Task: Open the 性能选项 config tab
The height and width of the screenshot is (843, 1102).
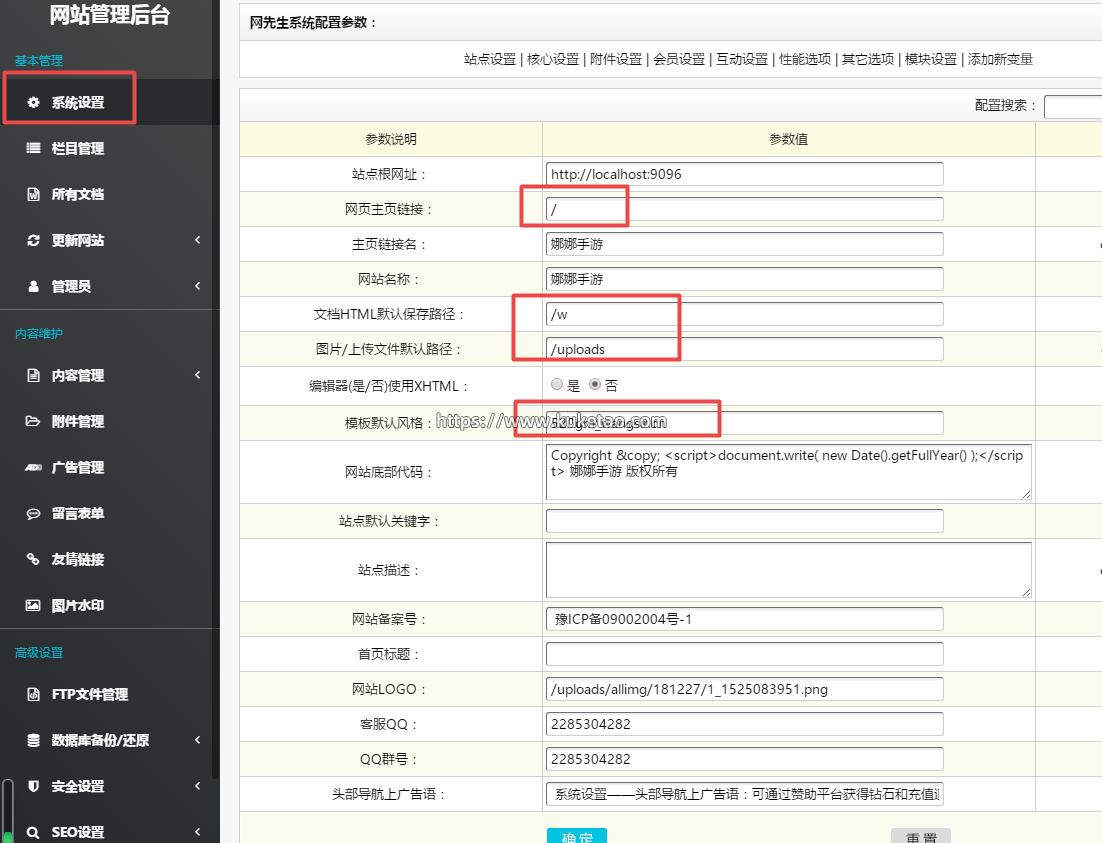Action: click(805, 59)
